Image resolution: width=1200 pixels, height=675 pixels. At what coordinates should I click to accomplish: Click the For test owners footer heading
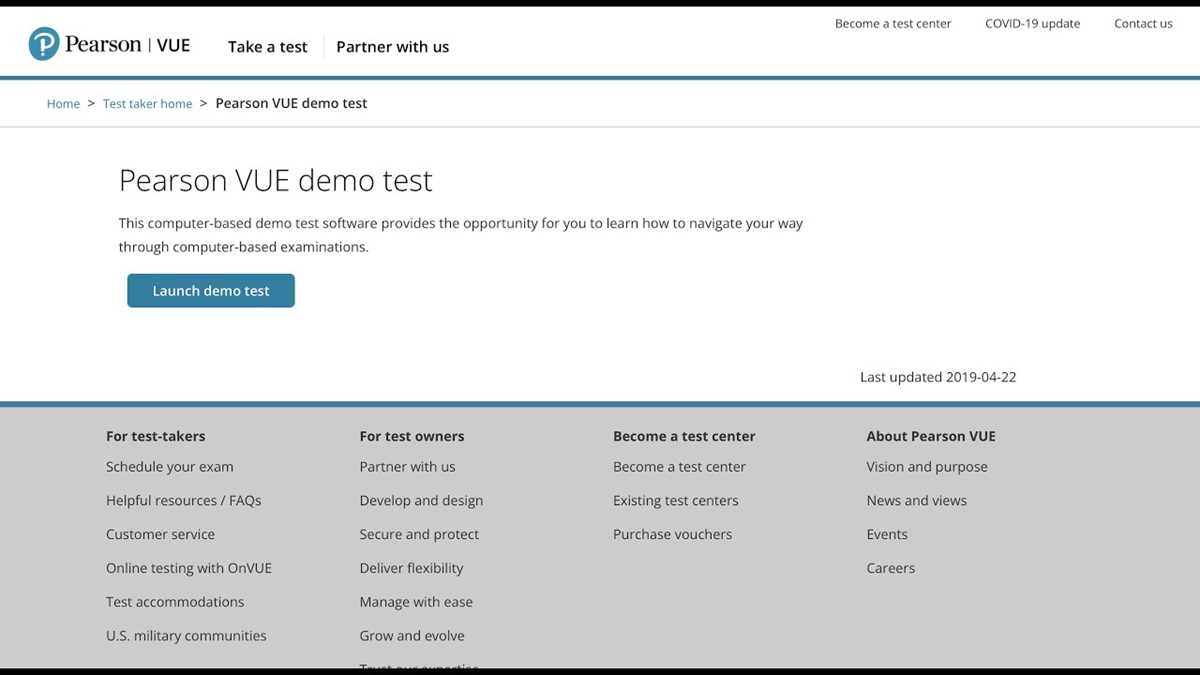click(412, 437)
